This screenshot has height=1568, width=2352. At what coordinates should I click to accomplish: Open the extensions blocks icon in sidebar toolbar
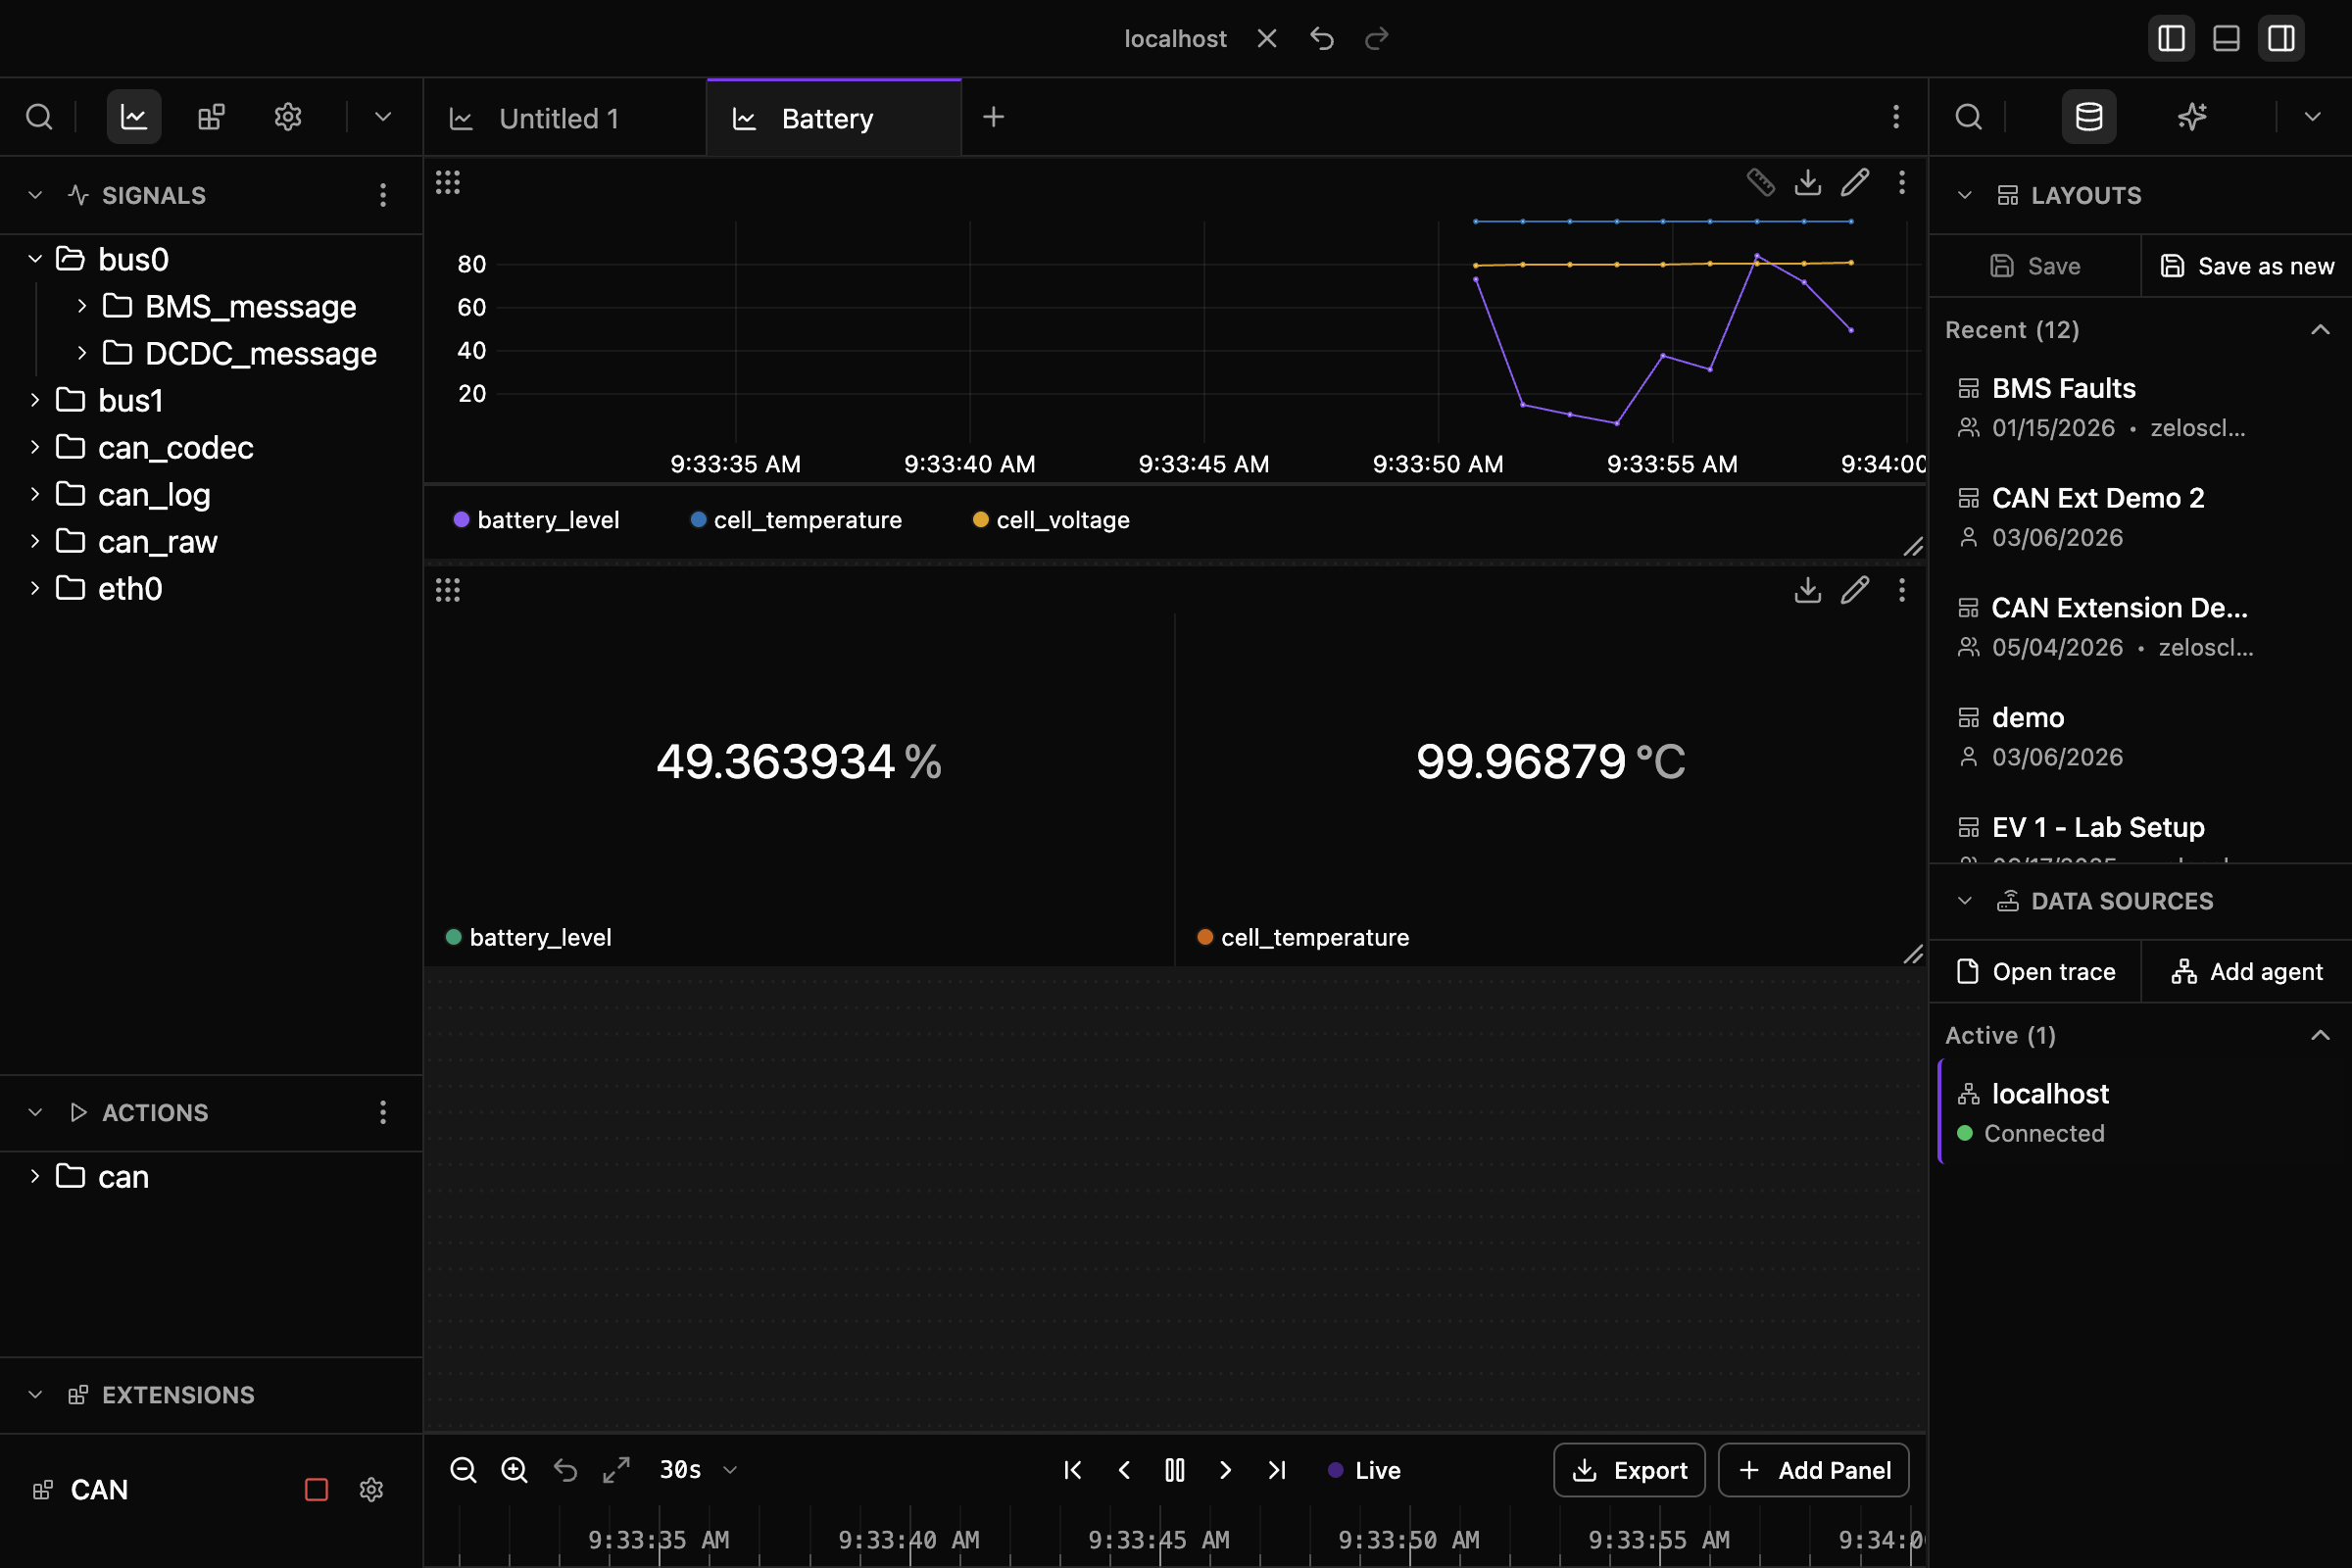pyautogui.click(x=211, y=117)
